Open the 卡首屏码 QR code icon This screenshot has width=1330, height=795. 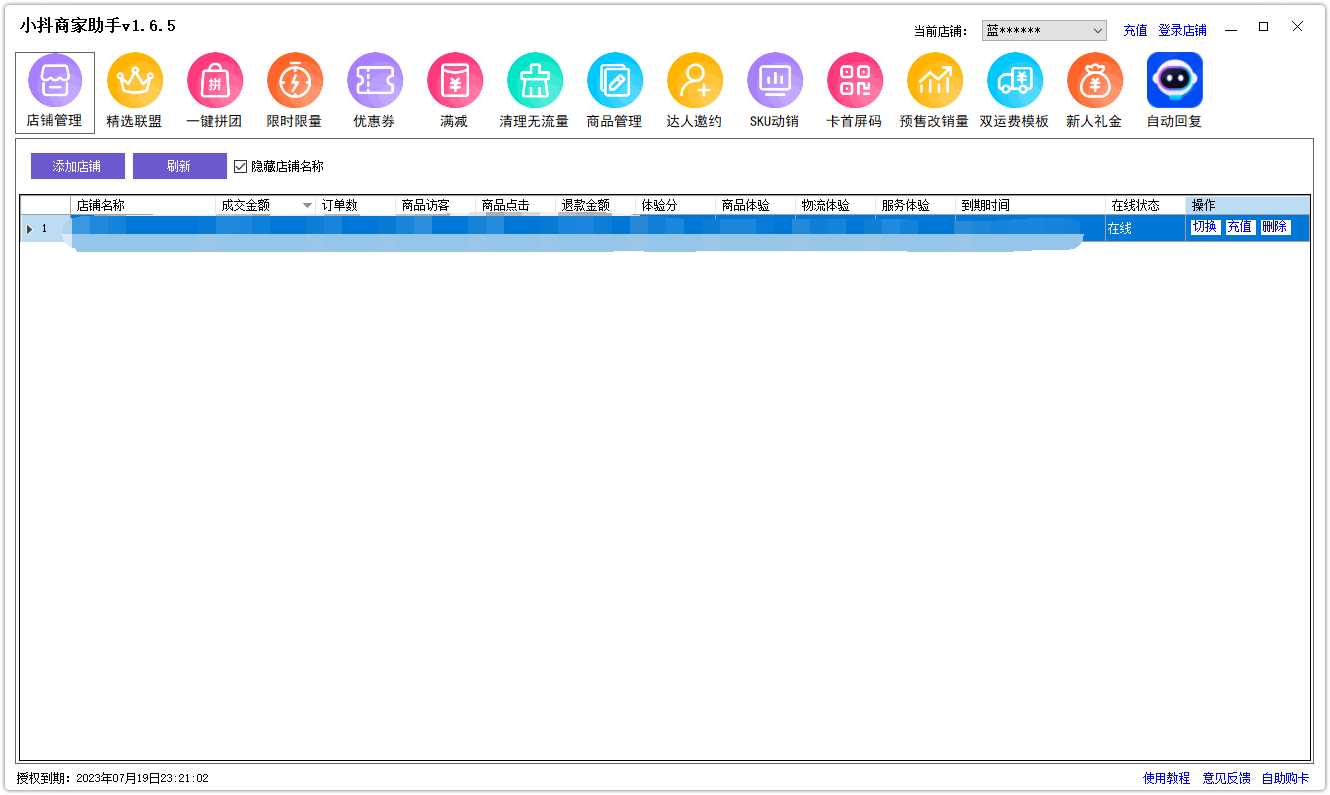pos(855,81)
